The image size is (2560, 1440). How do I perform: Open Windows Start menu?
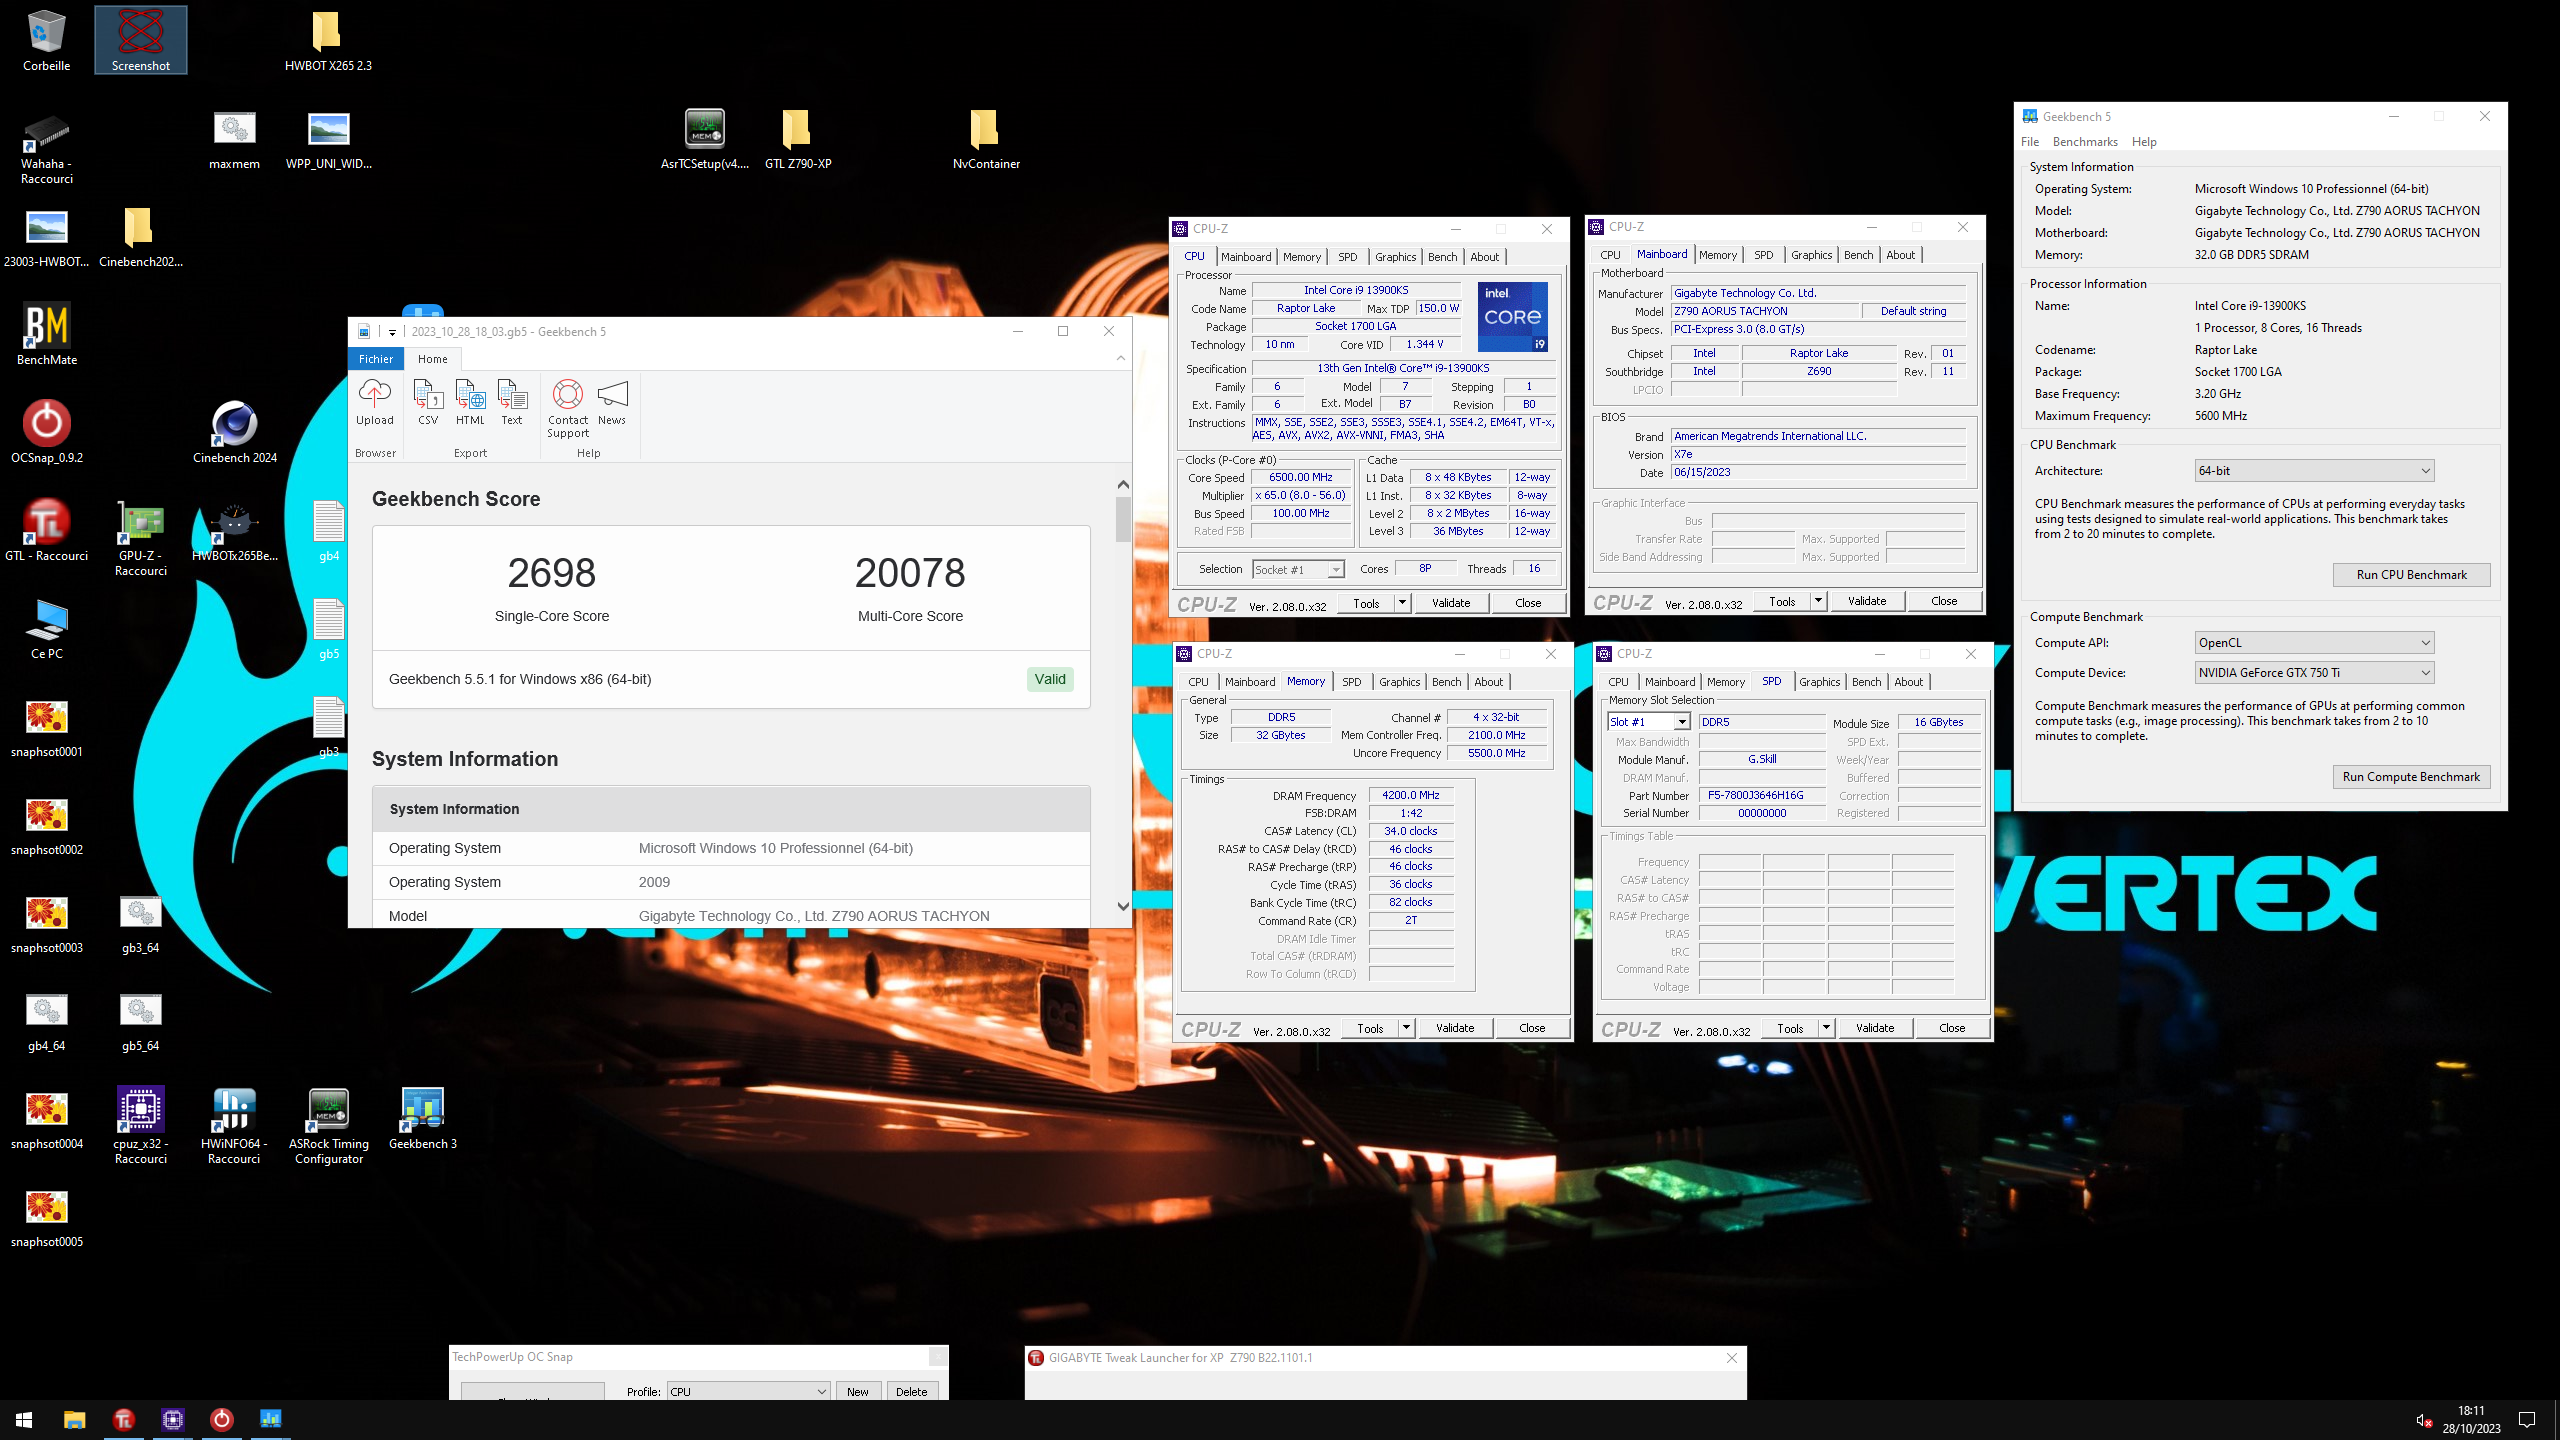(x=24, y=1419)
